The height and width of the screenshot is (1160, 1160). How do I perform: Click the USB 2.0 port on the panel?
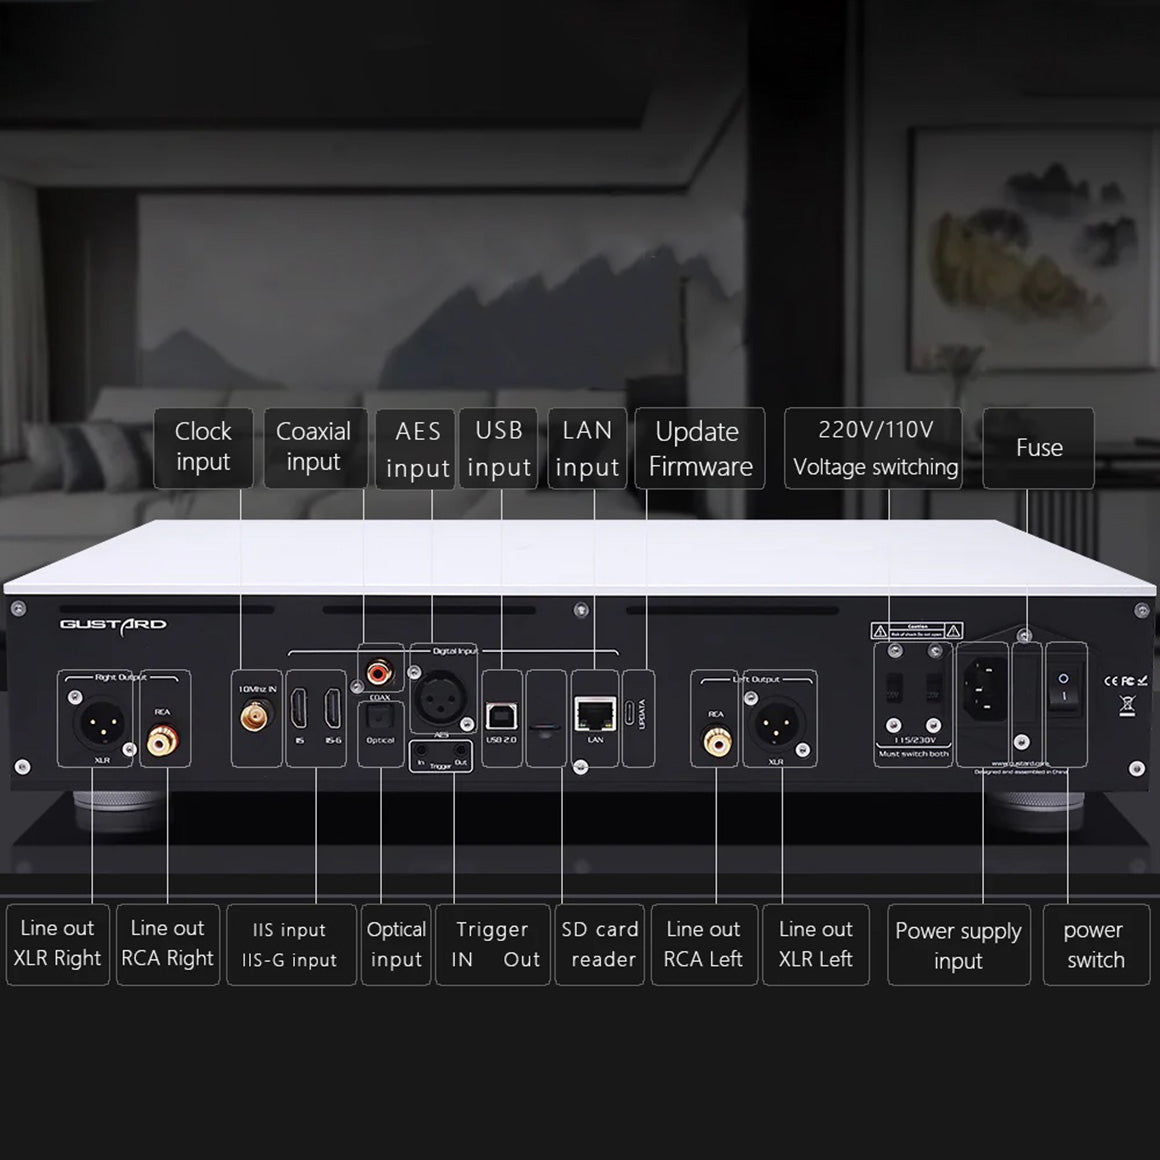coord(501,714)
